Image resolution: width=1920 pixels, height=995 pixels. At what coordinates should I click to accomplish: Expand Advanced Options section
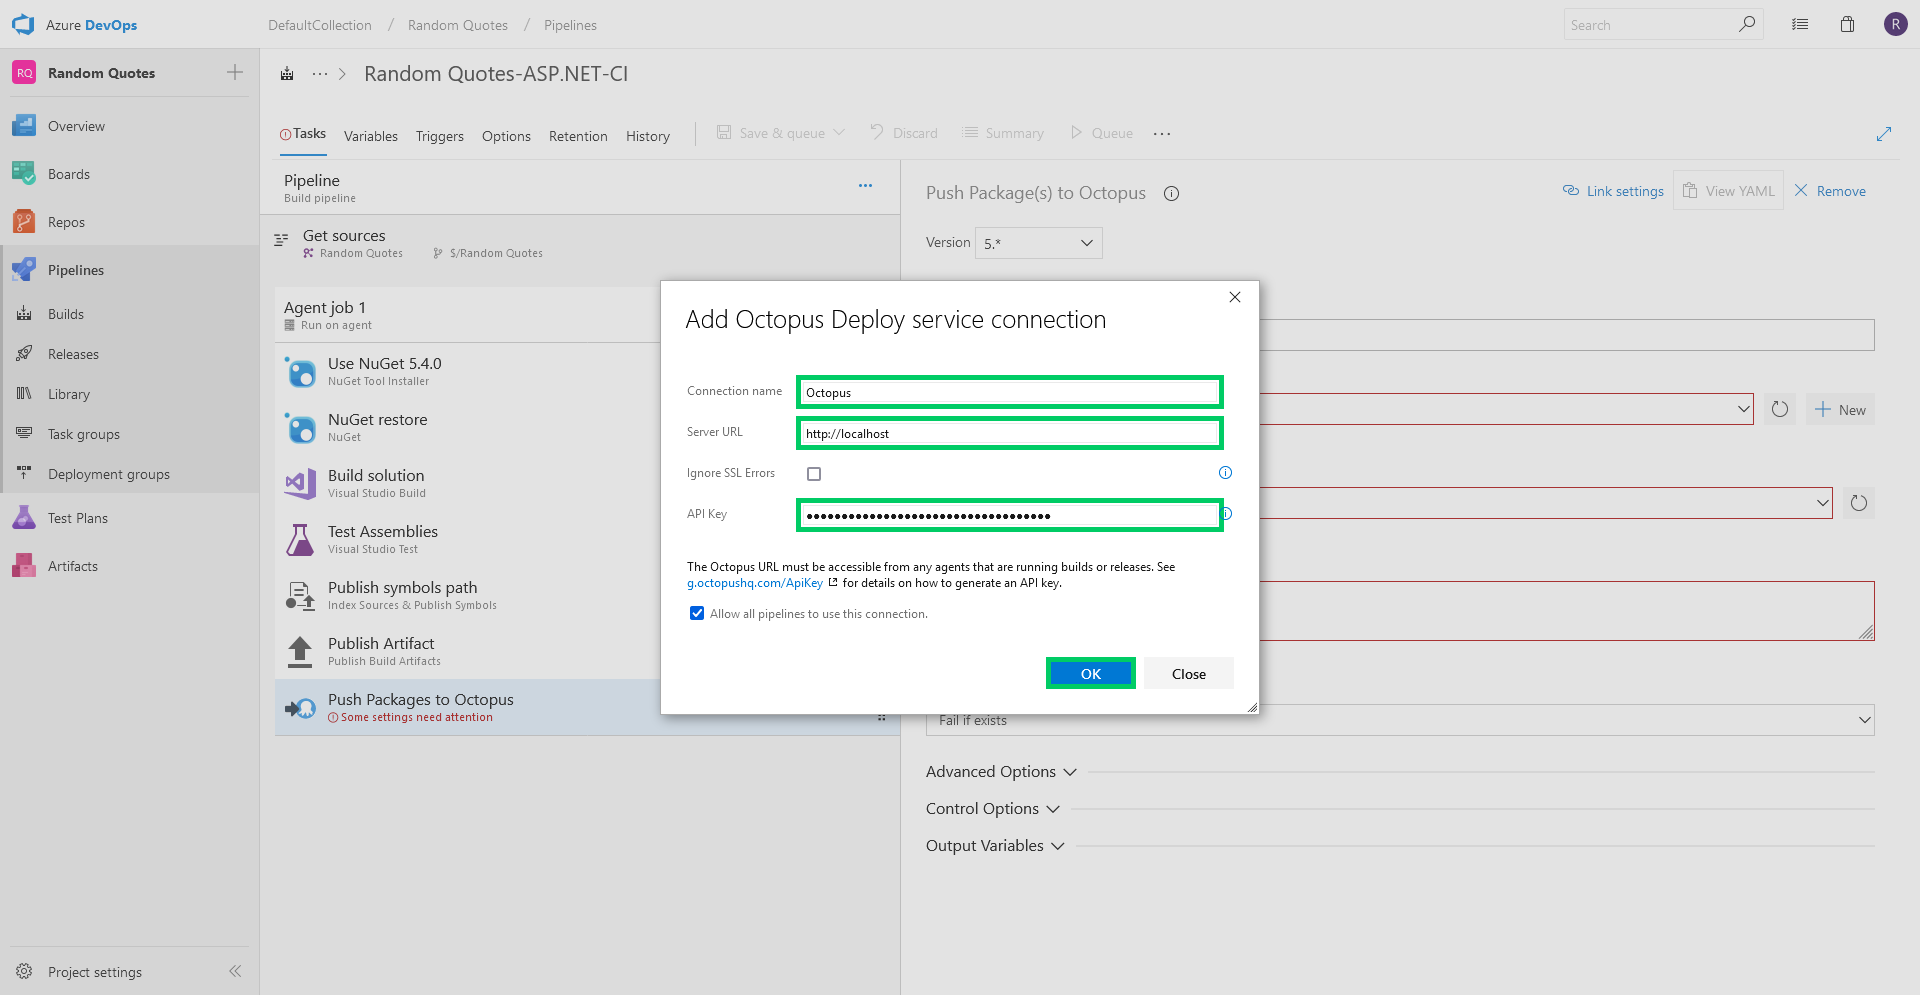[1001, 772]
